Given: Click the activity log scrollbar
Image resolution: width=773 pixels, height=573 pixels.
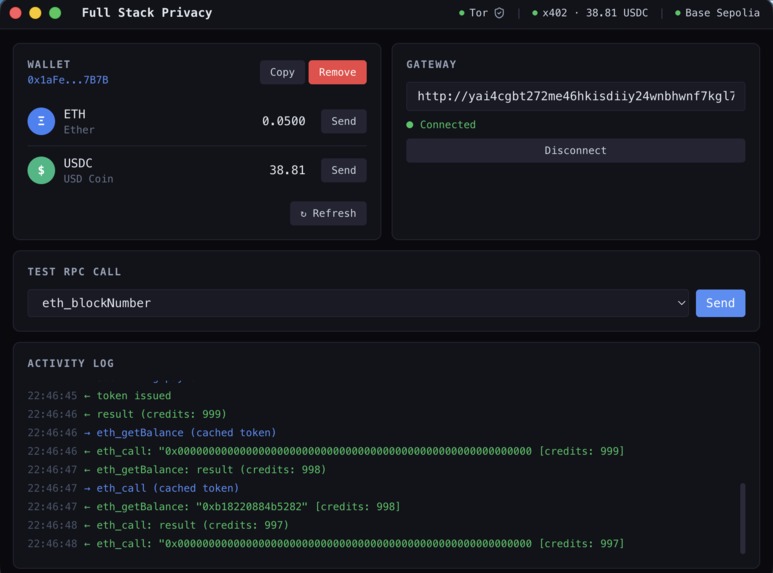Looking at the screenshot, I should tap(742, 518).
